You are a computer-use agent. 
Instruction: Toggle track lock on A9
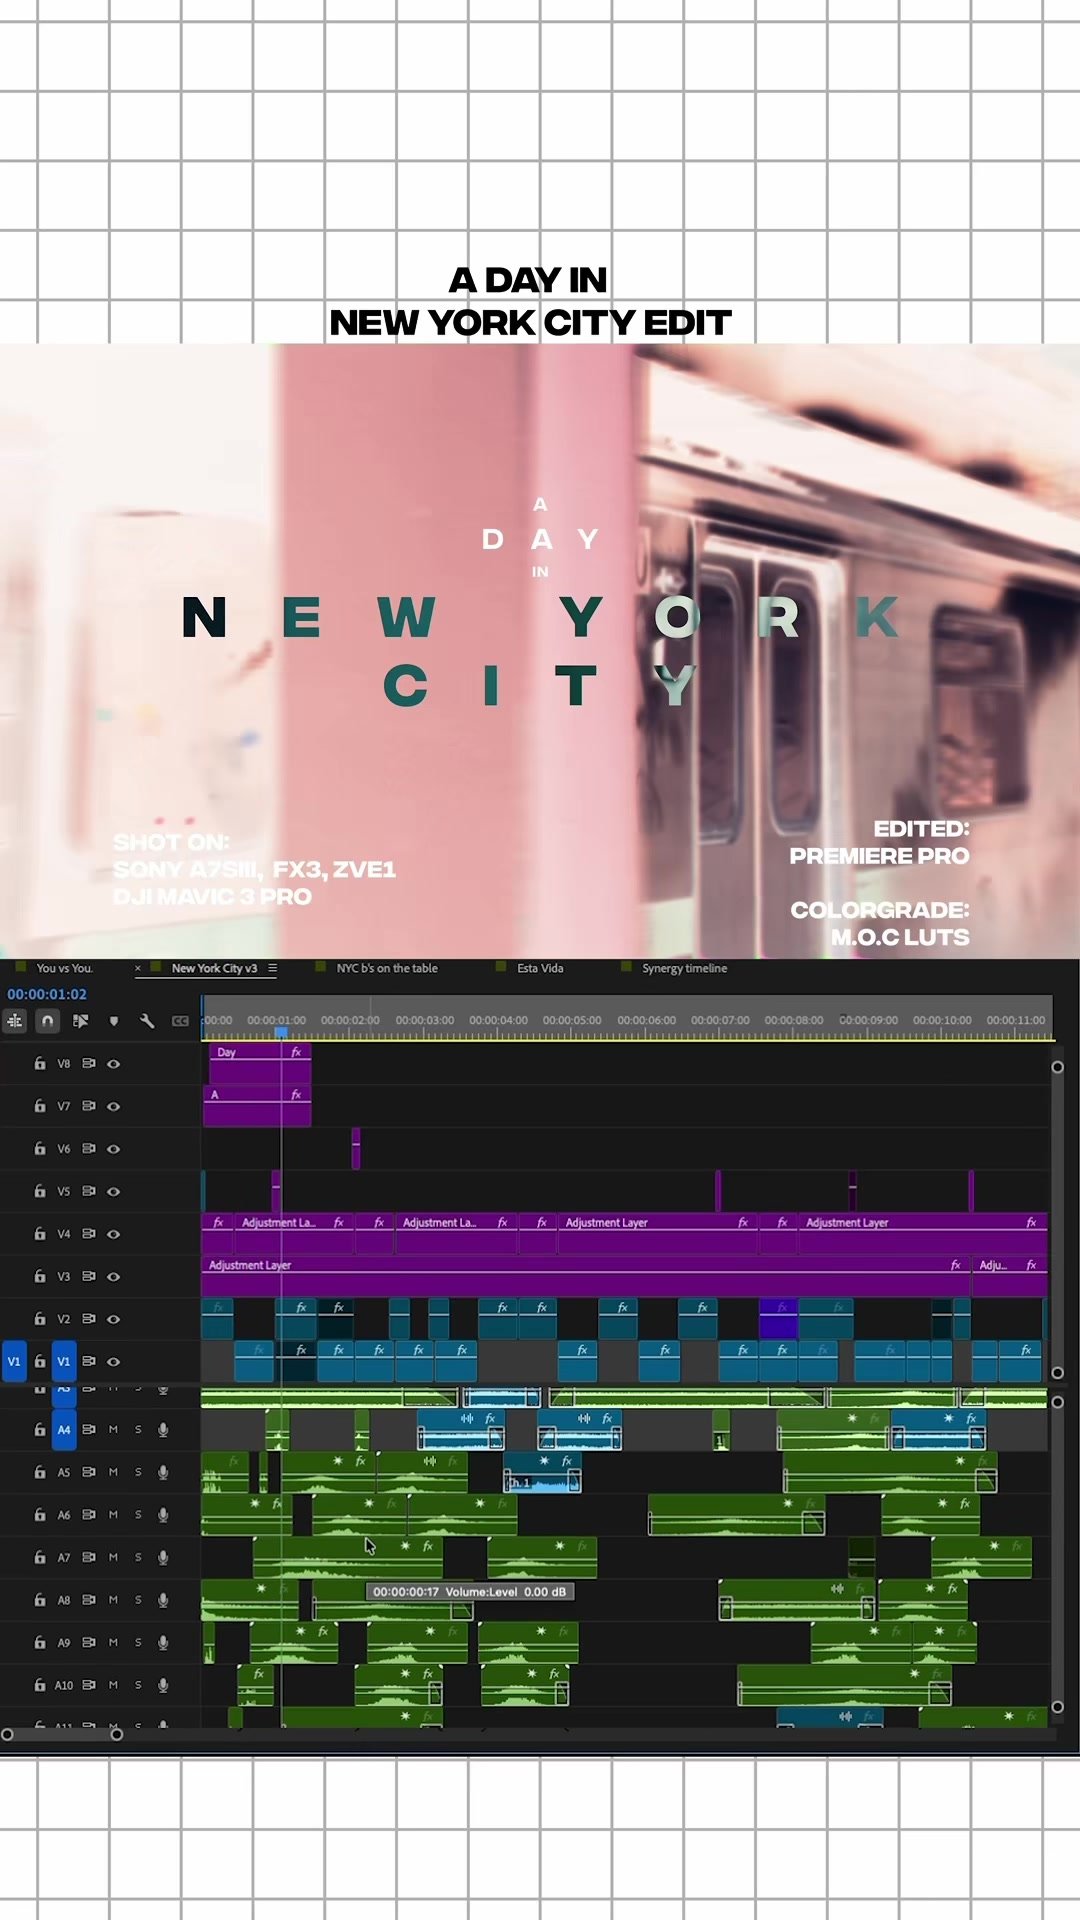40,1642
